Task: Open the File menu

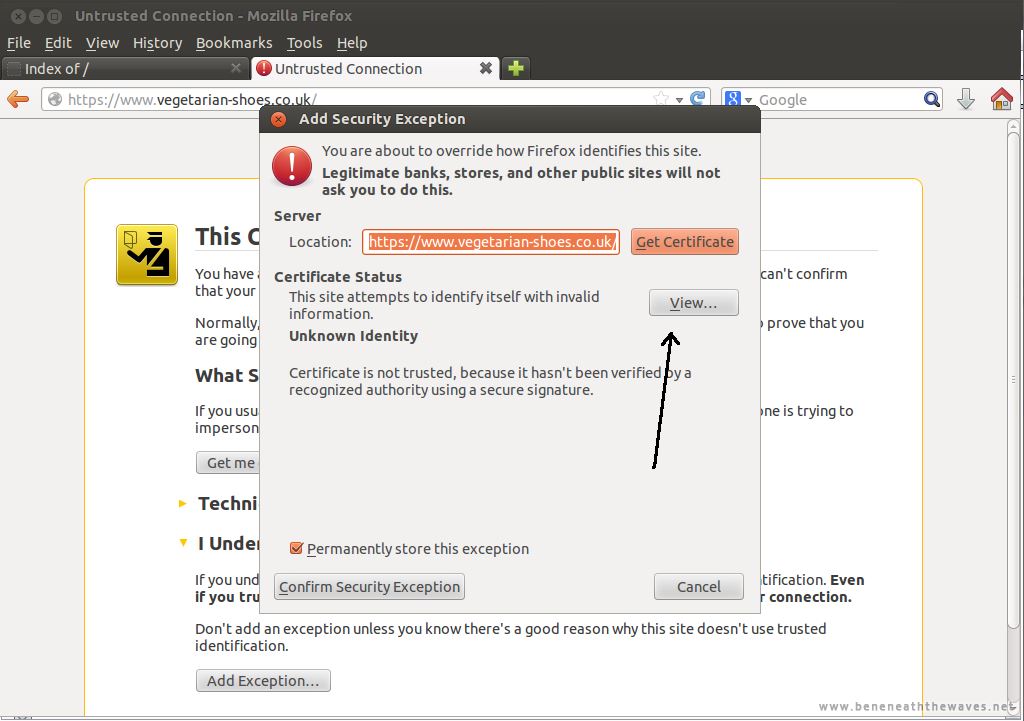Action: [19, 43]
